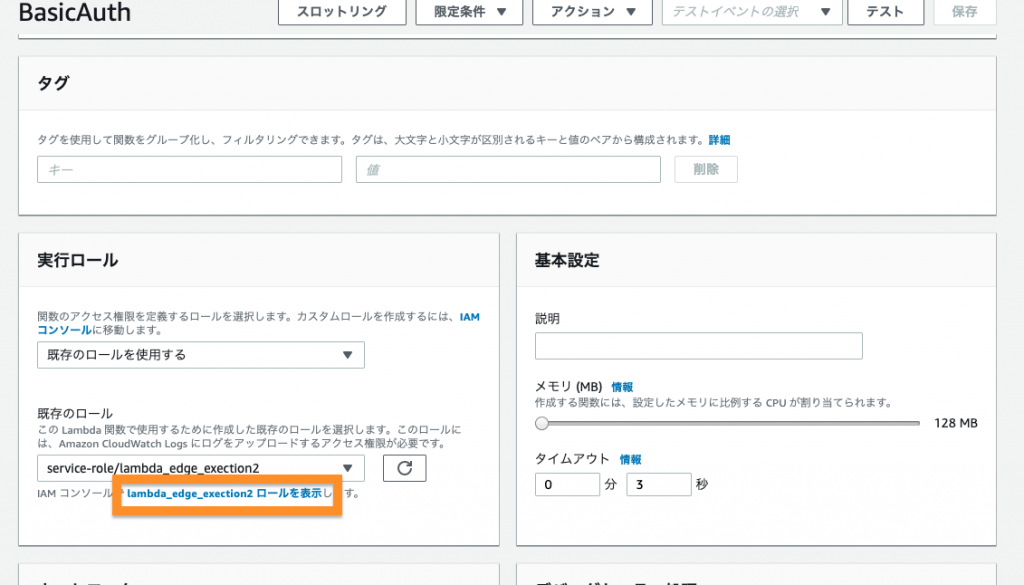Open the テストイベントの選択 combo box
1024x585 pixels.
[750, 12]
